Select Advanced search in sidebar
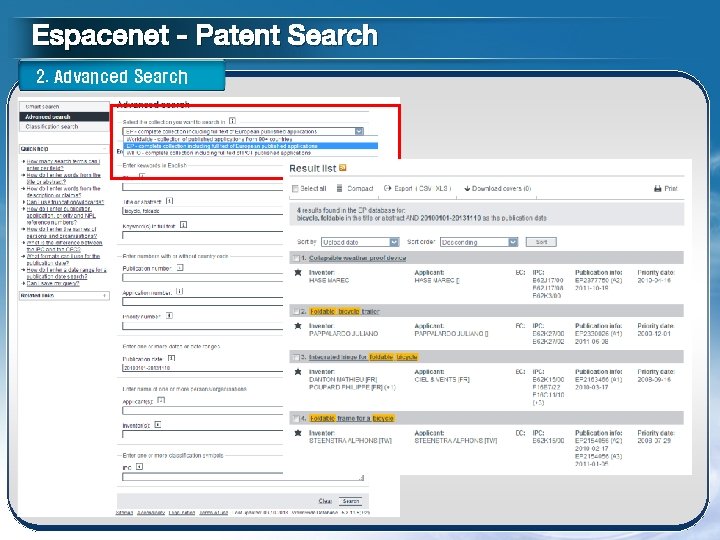 coord(64,117)
